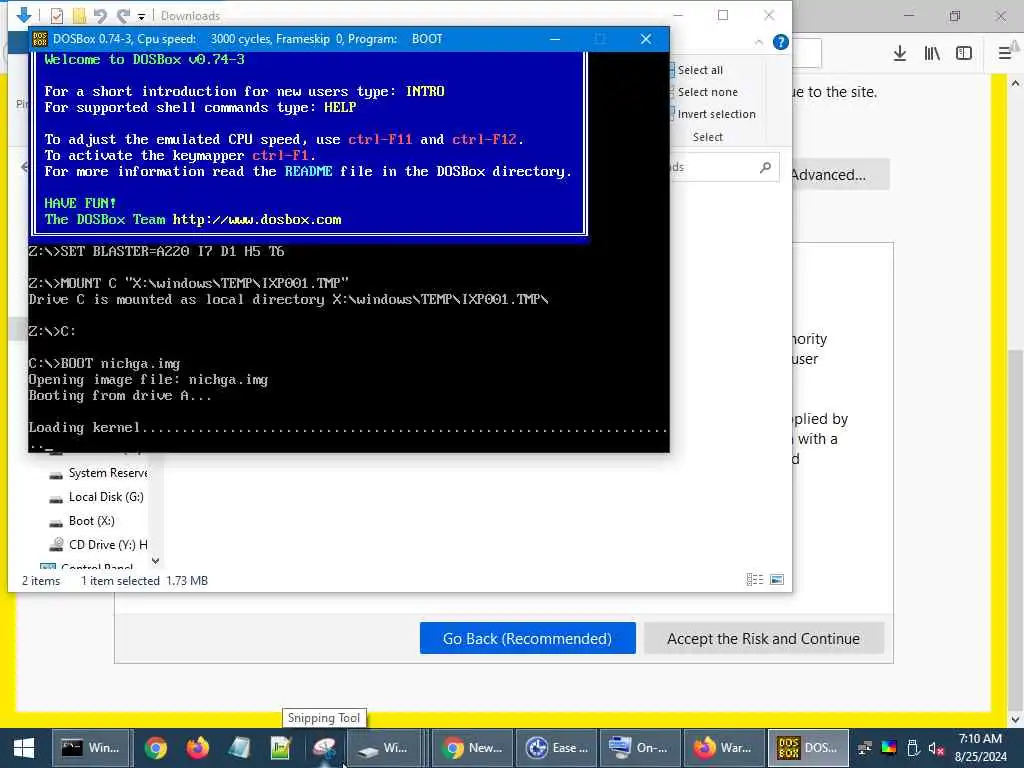Maximize the Downloads Explorer window
The width and height of the screenshot is (1024, 768).
(723, 15)
